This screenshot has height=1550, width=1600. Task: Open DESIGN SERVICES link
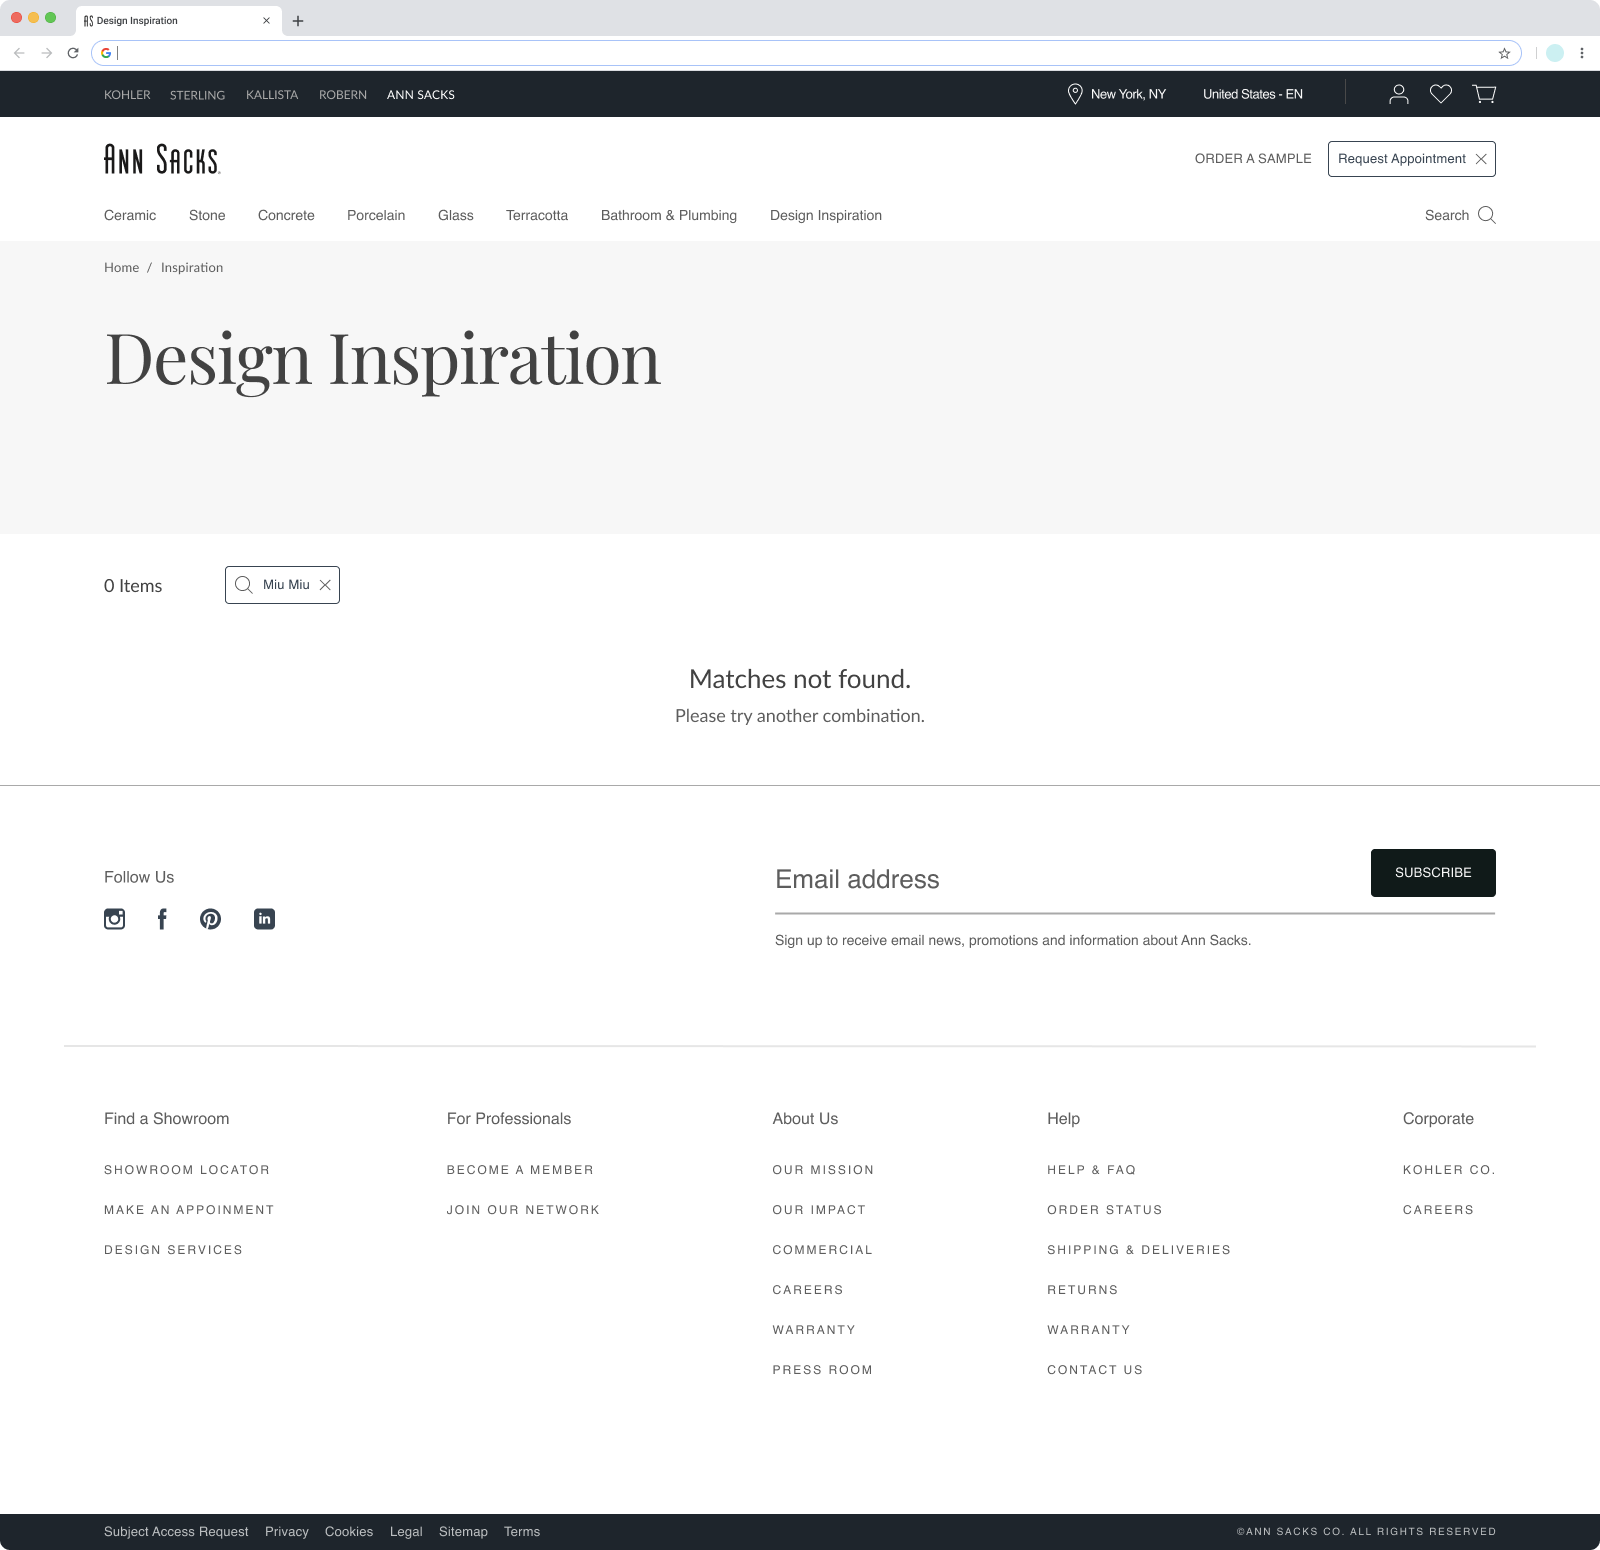(173, 1250)
